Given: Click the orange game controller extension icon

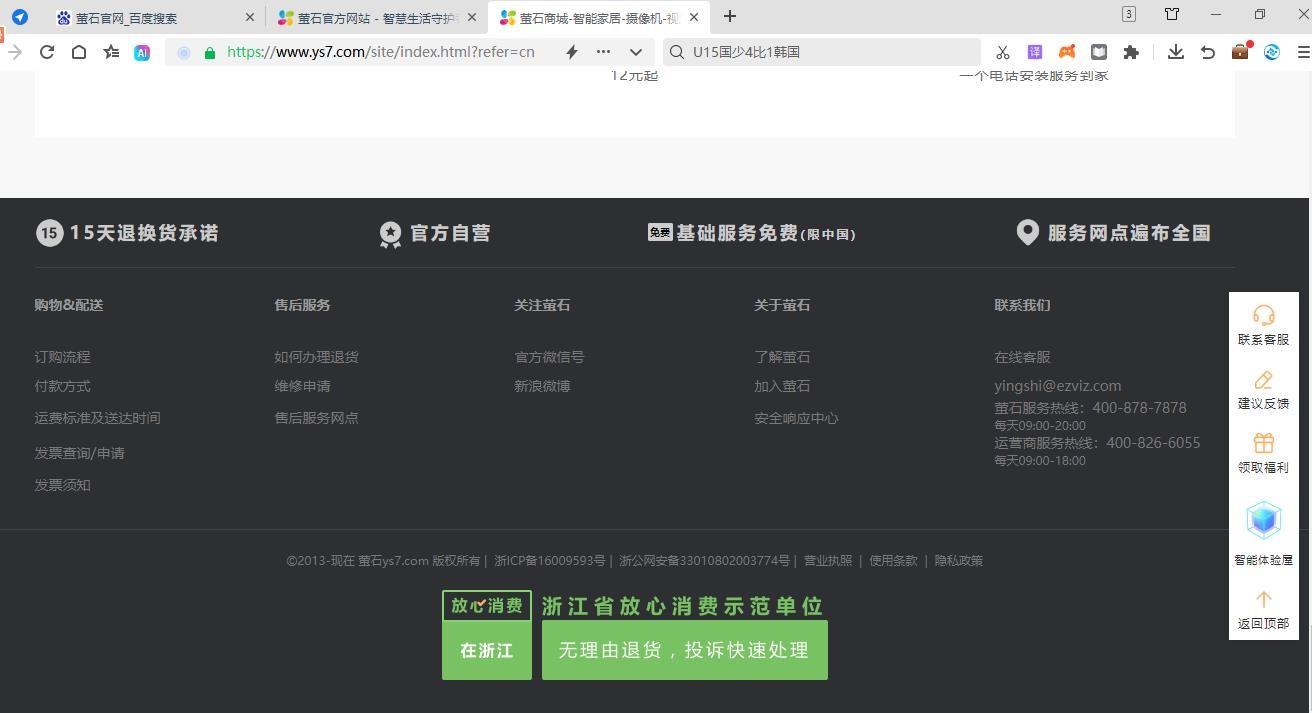Looking at the screenshot, I should pyautogui.click(x=1067, y=52).
